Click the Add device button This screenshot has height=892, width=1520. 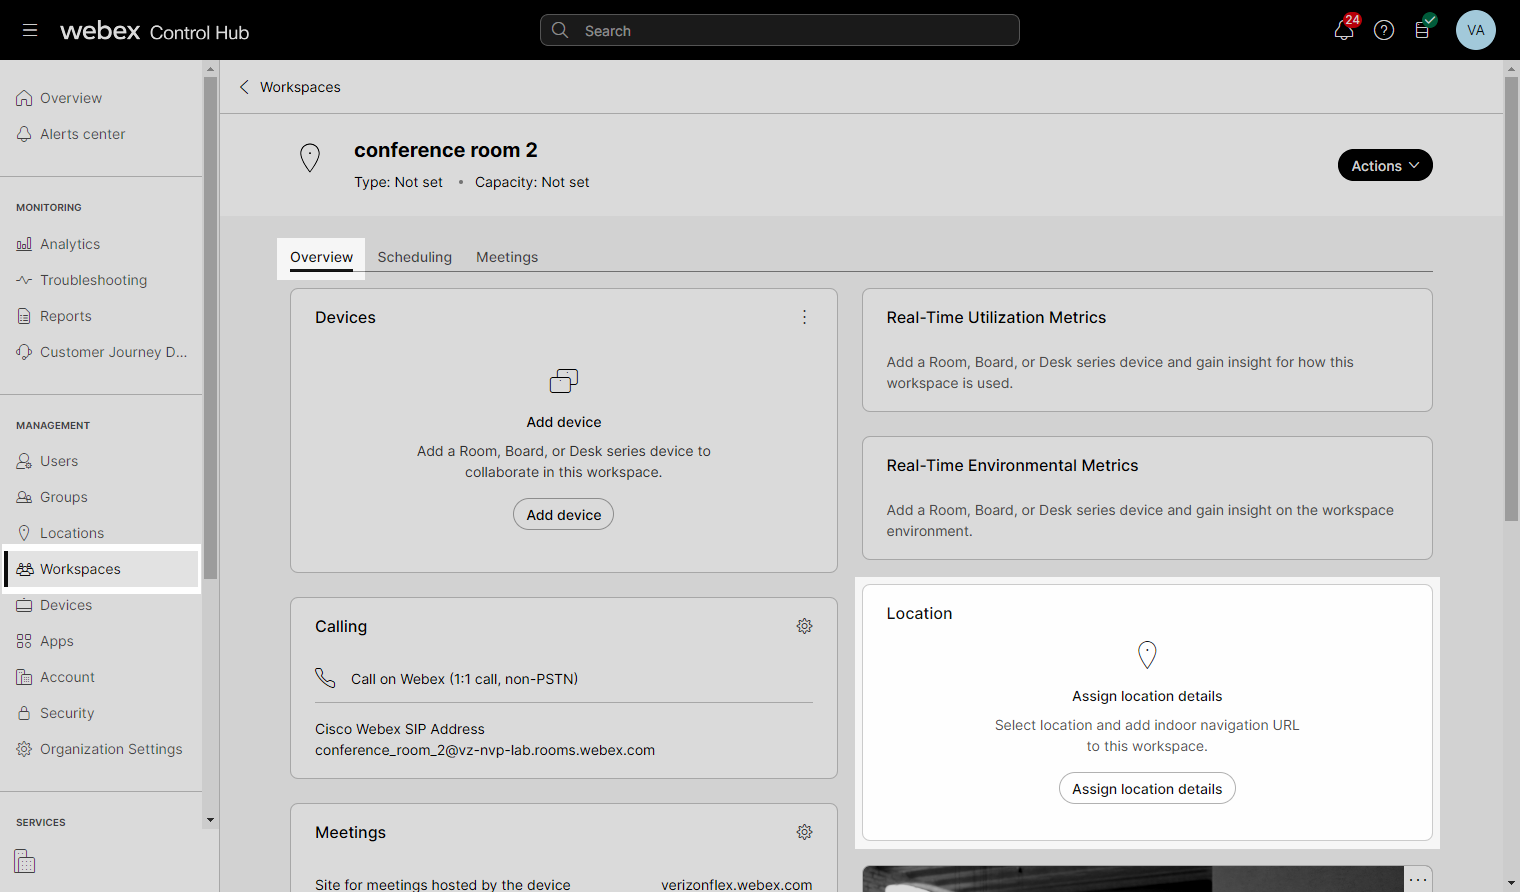(563, 514)
